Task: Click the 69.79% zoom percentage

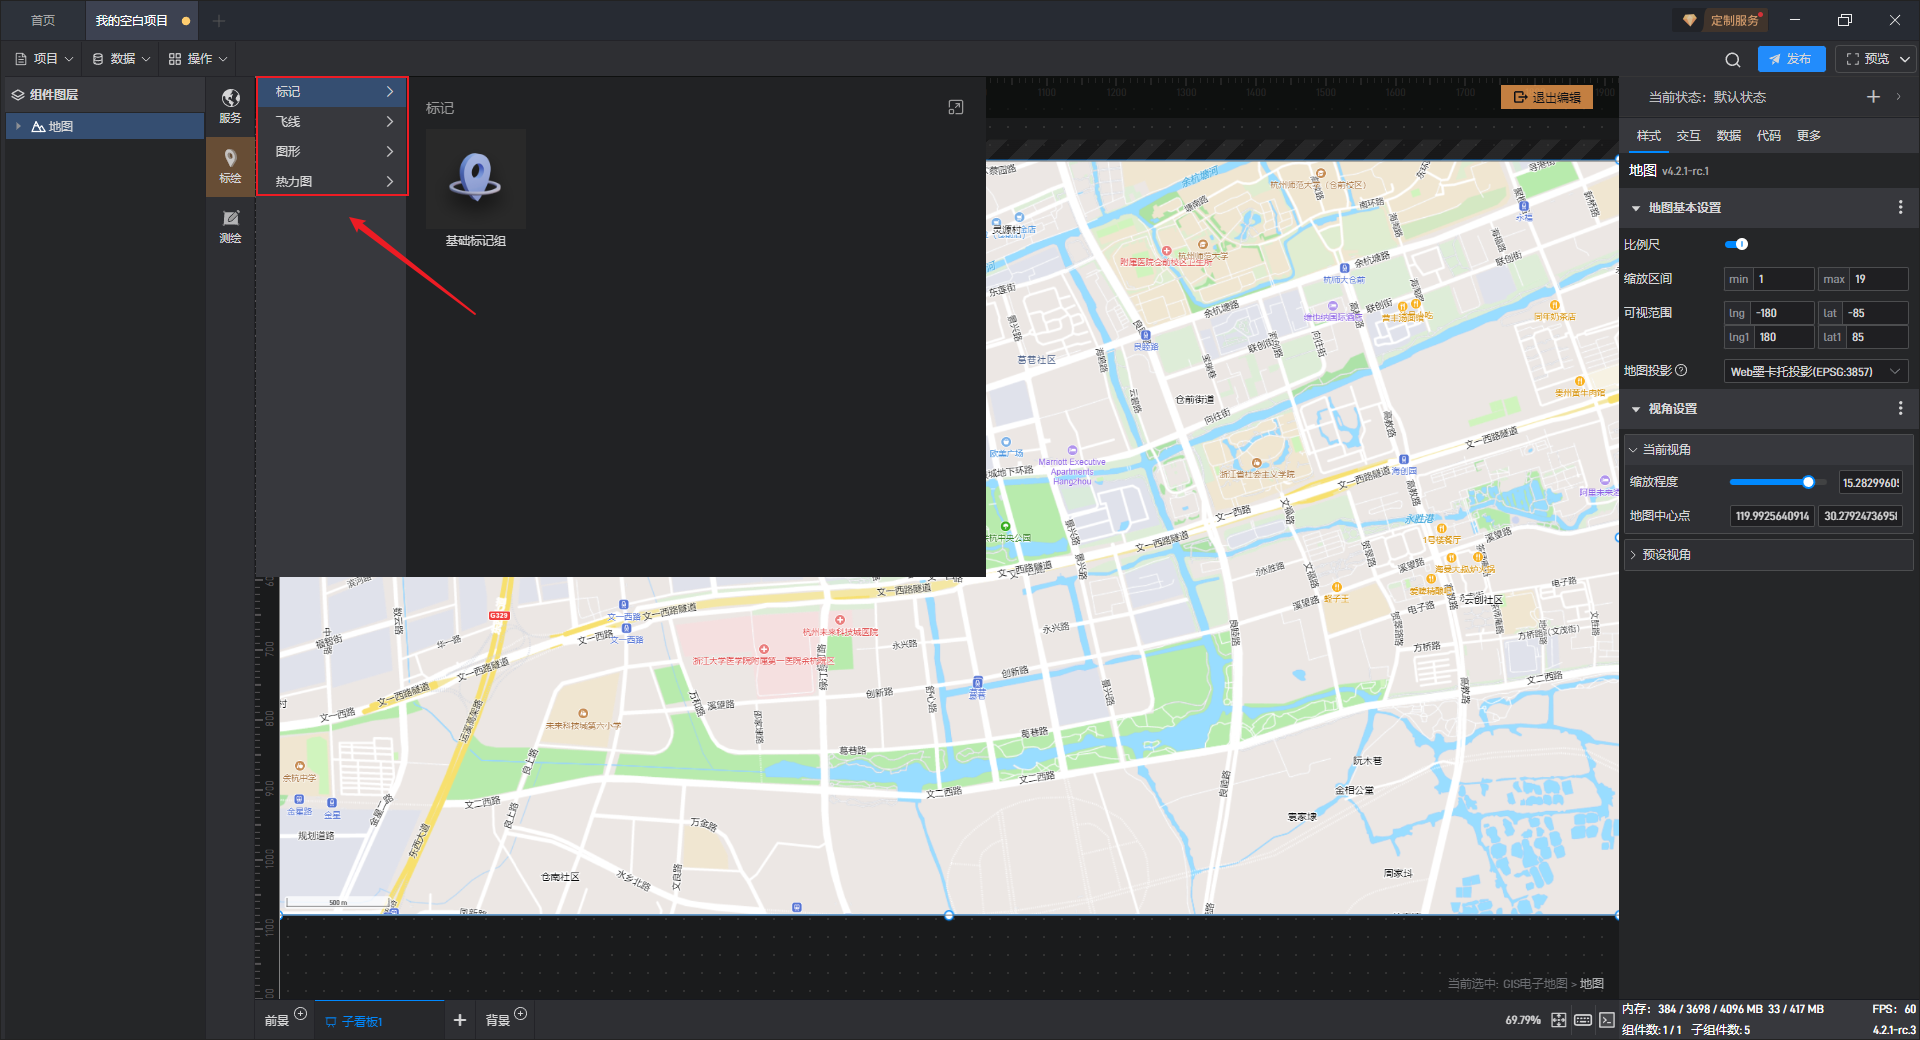Action: point(1523,1020)
